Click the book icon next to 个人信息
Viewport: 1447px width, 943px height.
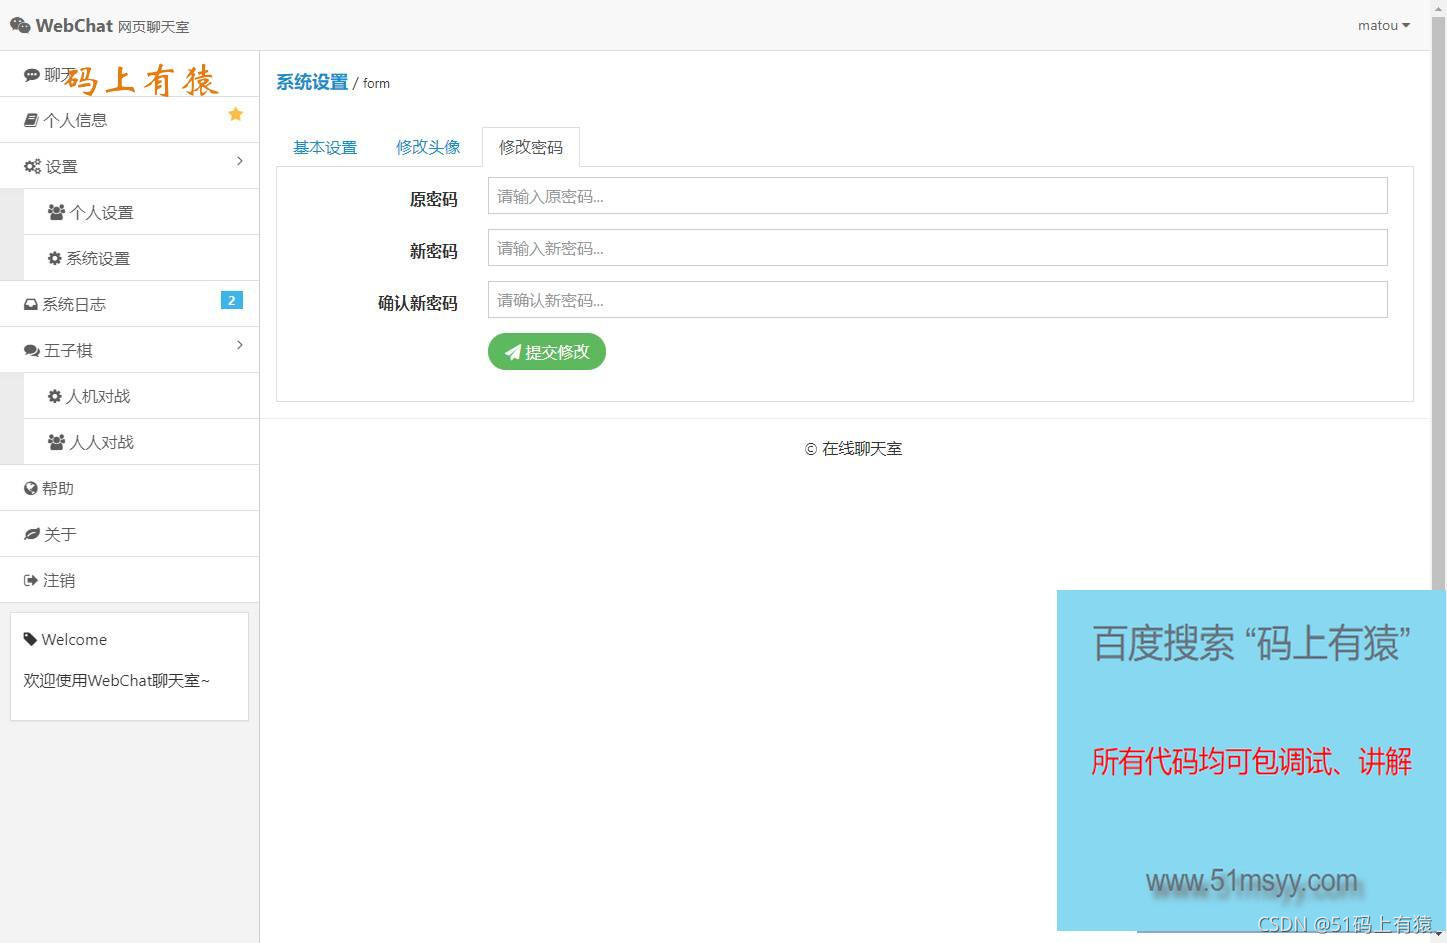click(31, 119)
